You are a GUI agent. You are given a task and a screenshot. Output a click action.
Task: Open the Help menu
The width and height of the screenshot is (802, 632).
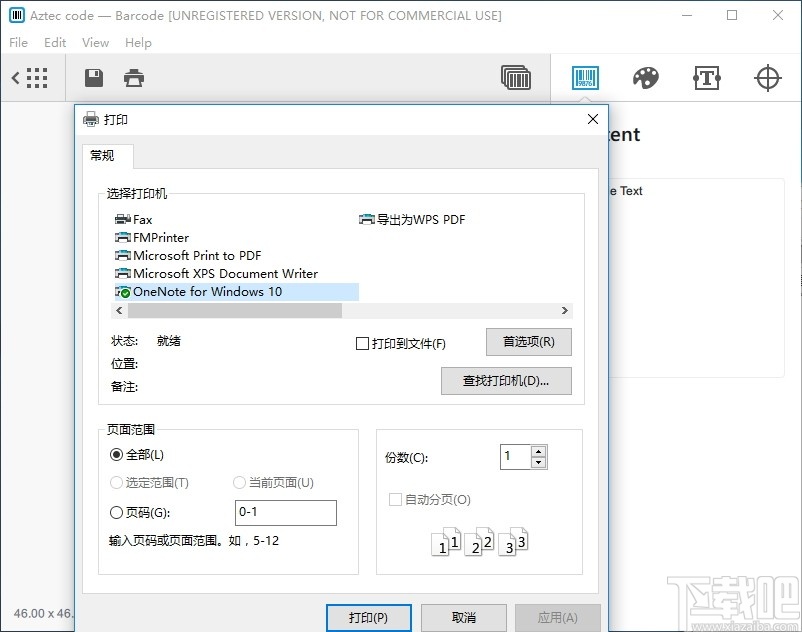coord(138,42)
